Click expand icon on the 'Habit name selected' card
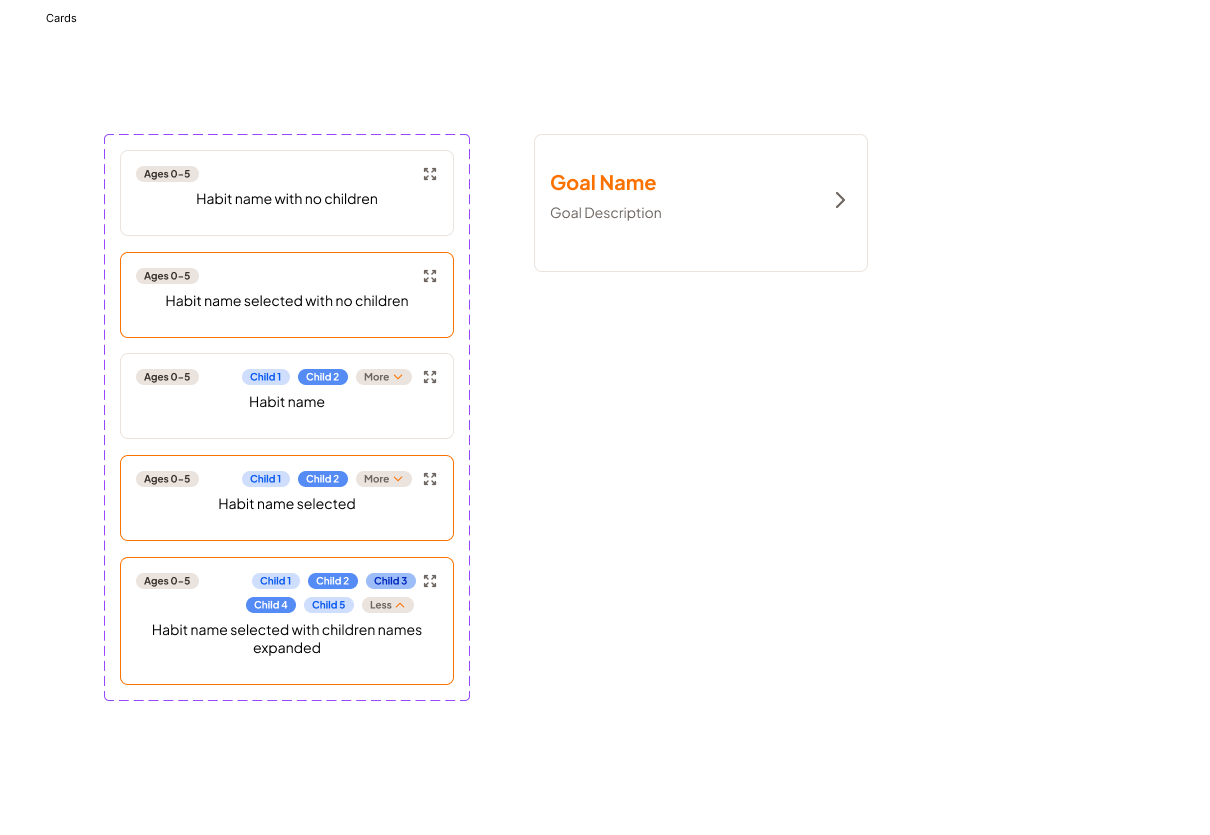Viewport: 1210px width, 835px height. point(430,479)
